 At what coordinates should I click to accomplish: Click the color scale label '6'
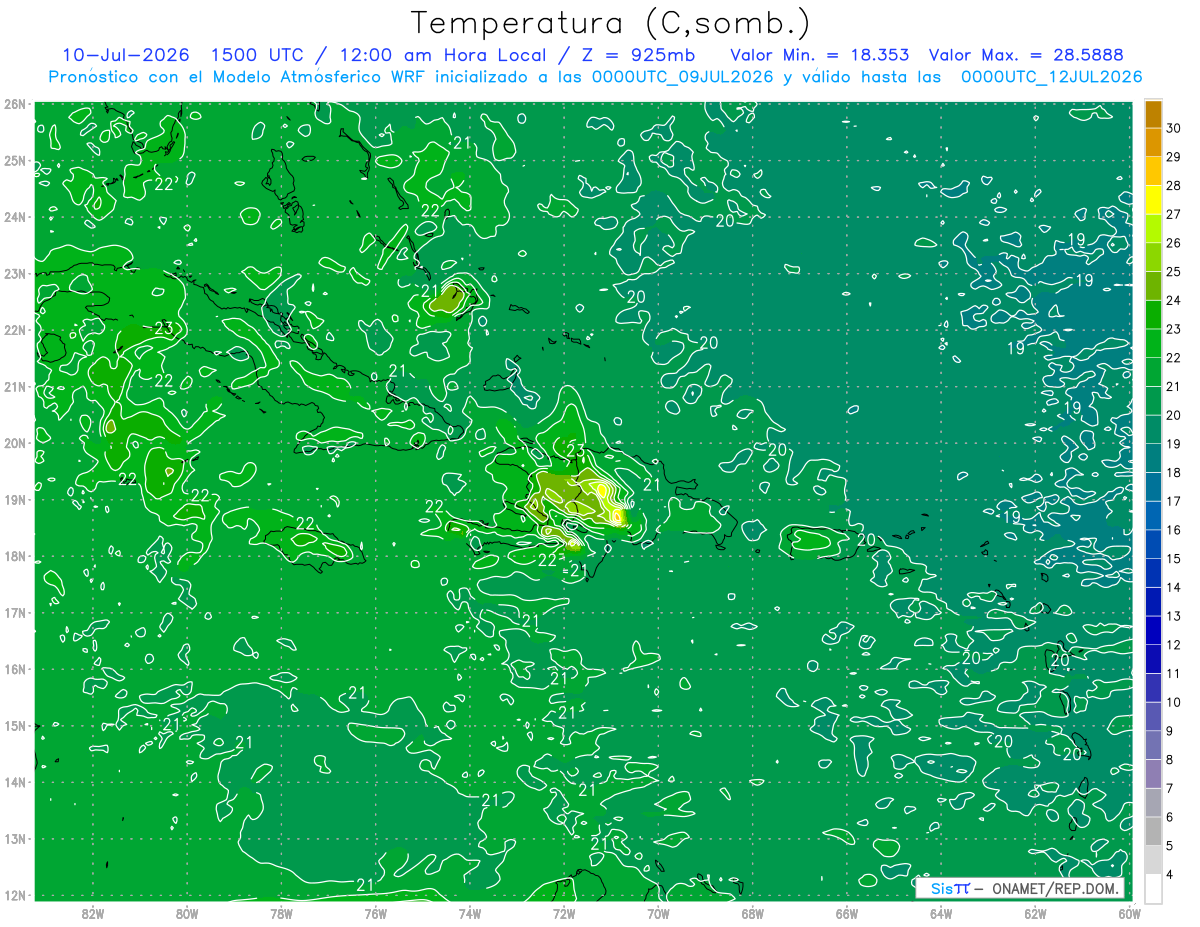tap(1170, 817)
